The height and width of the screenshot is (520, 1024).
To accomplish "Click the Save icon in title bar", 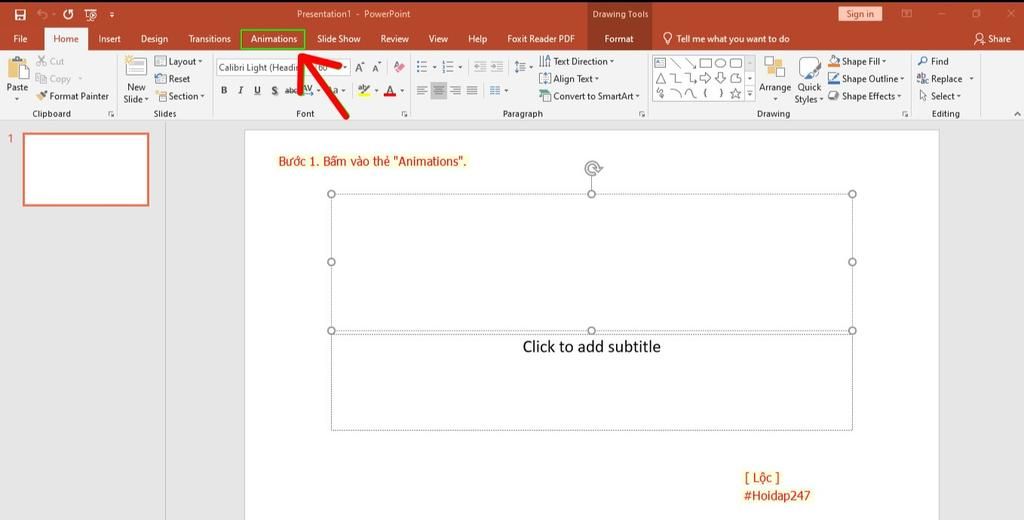I will point(20,15).
